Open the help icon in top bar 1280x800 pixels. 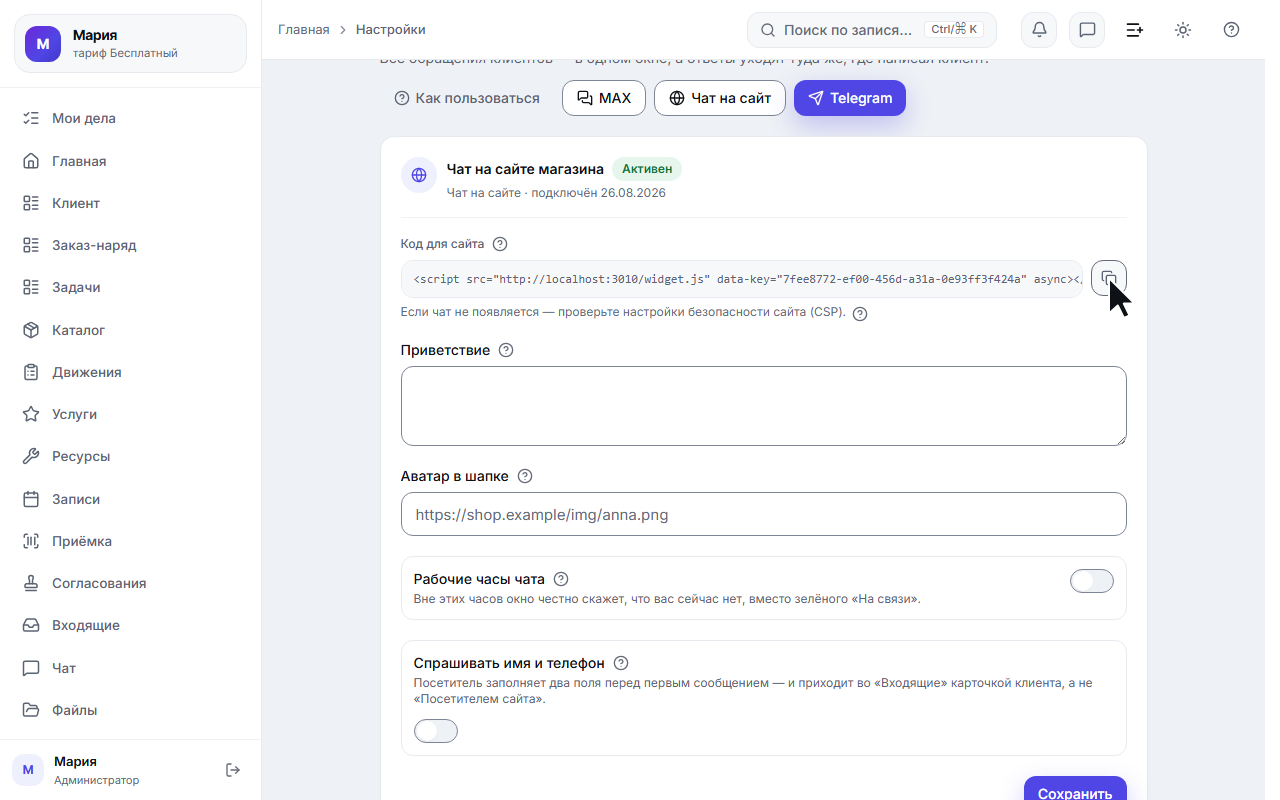(x=1231, y=30)
